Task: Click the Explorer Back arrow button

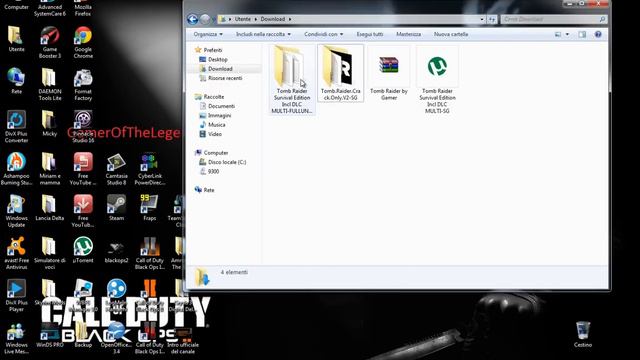Action: [x=193, y=19]
